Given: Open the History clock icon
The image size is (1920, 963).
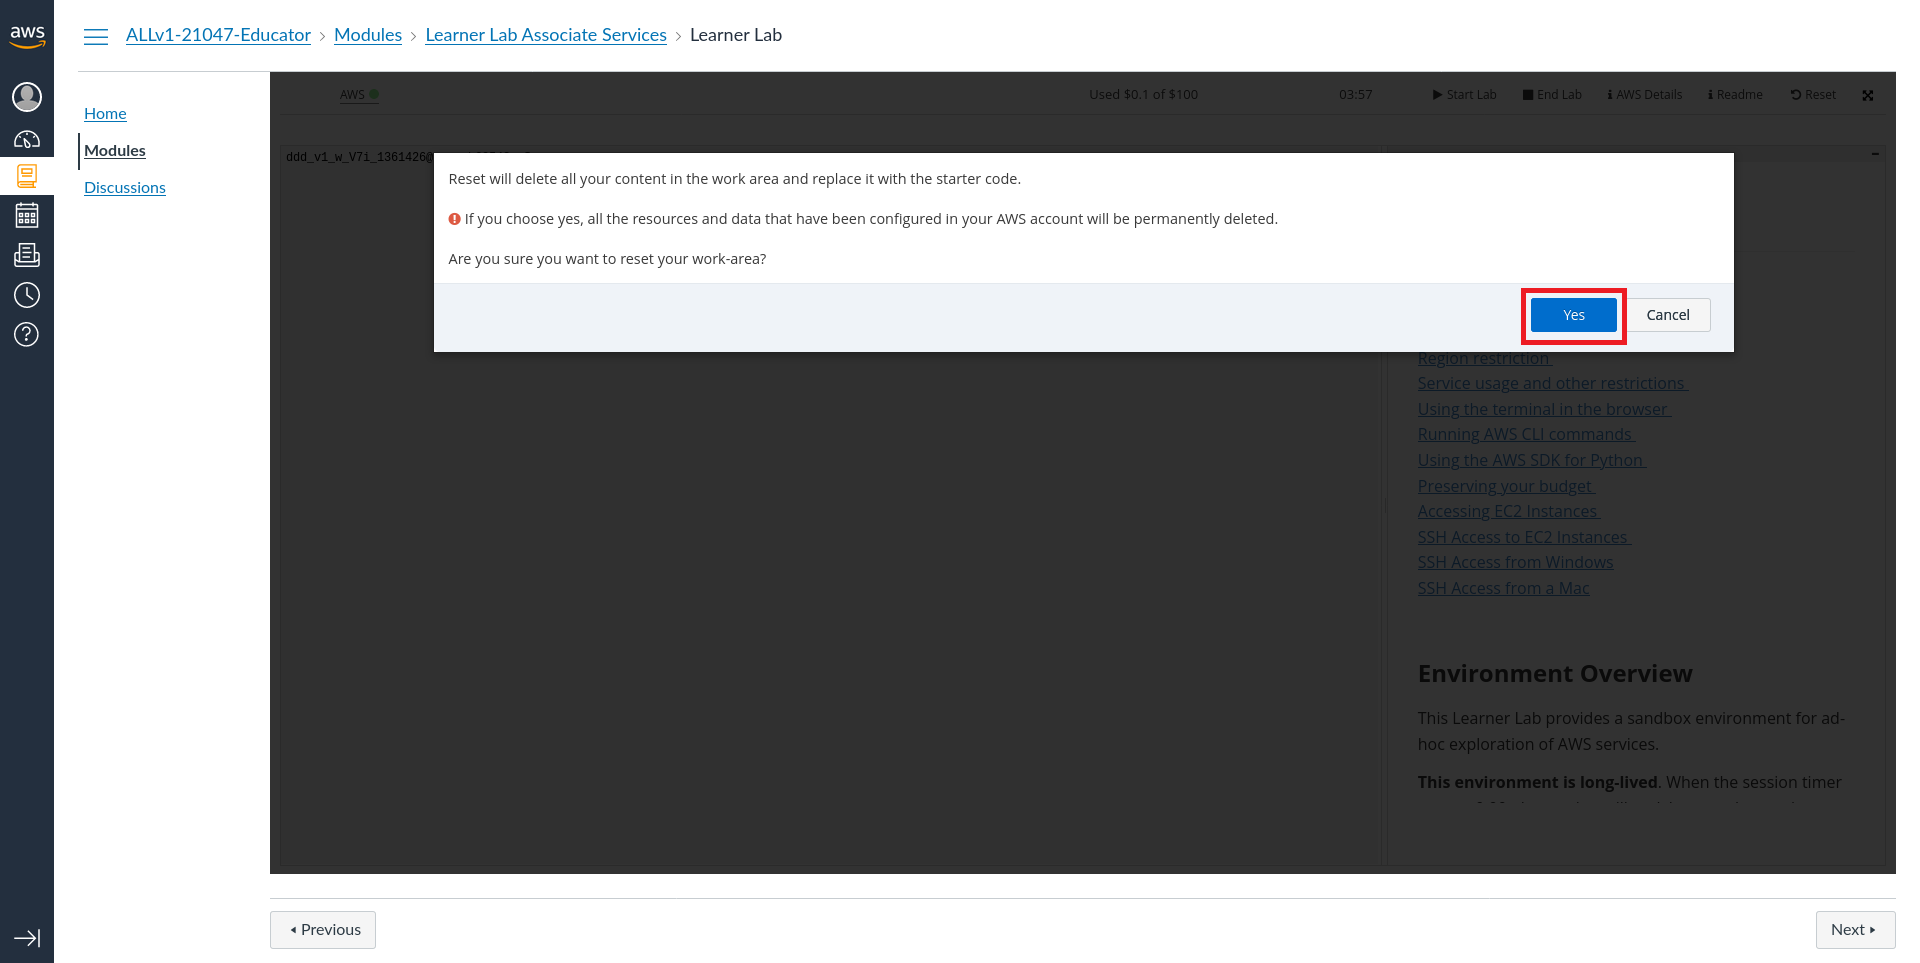Looking at the screenshot, I should [27, 295].
